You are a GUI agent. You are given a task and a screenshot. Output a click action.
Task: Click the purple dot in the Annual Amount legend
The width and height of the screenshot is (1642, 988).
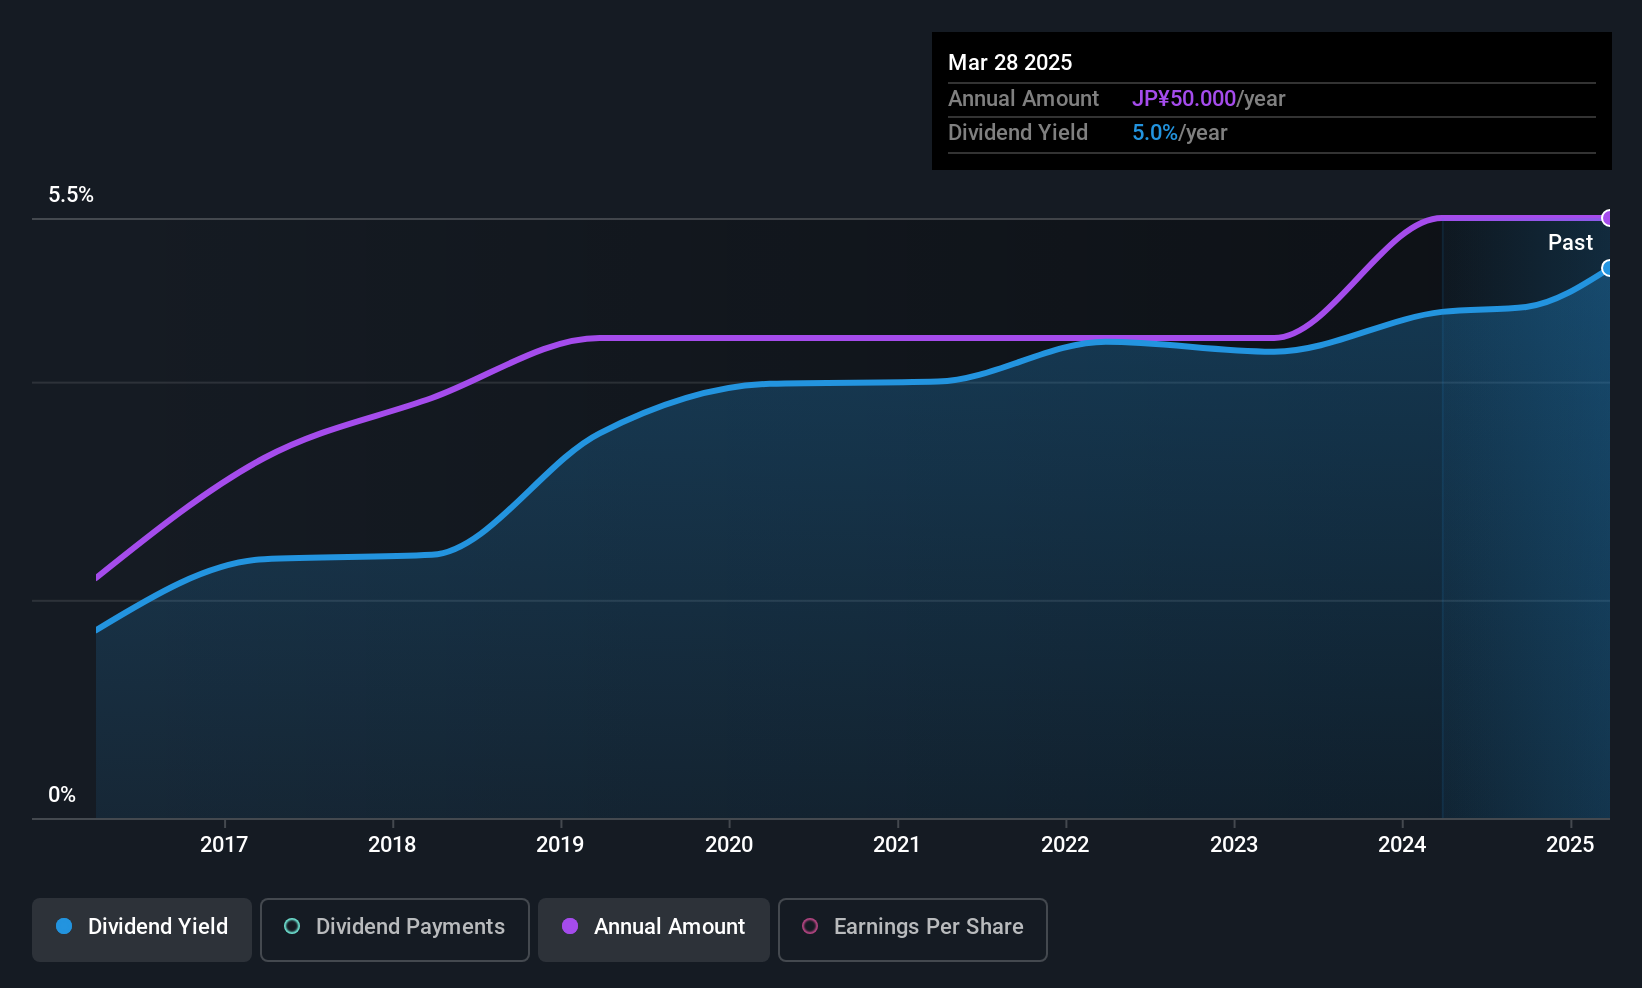tap(570, 926)
